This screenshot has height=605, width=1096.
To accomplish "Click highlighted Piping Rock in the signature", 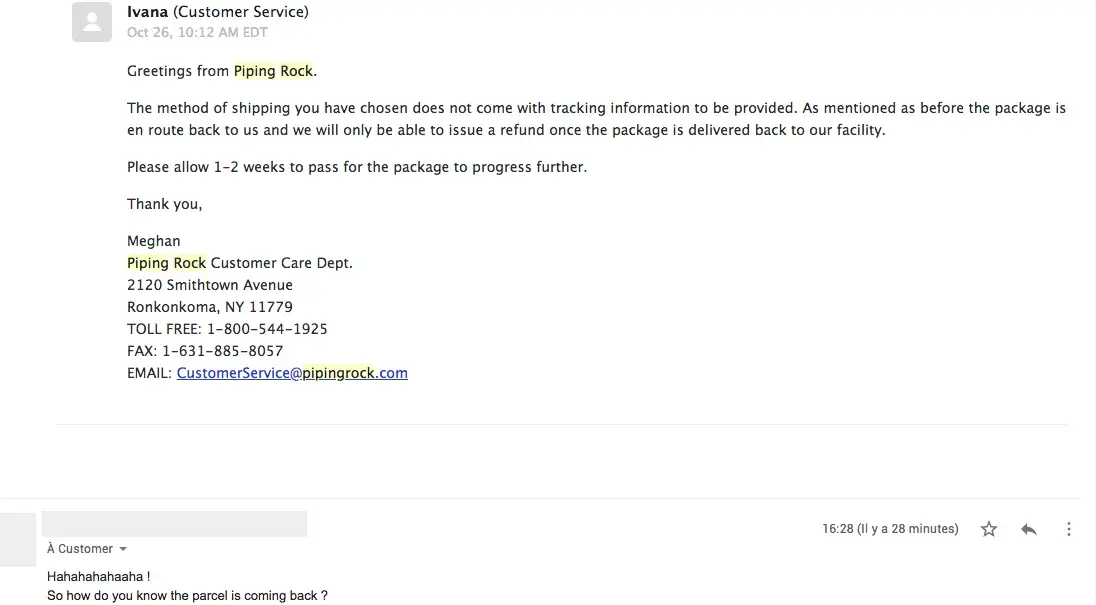I will 166,263.
